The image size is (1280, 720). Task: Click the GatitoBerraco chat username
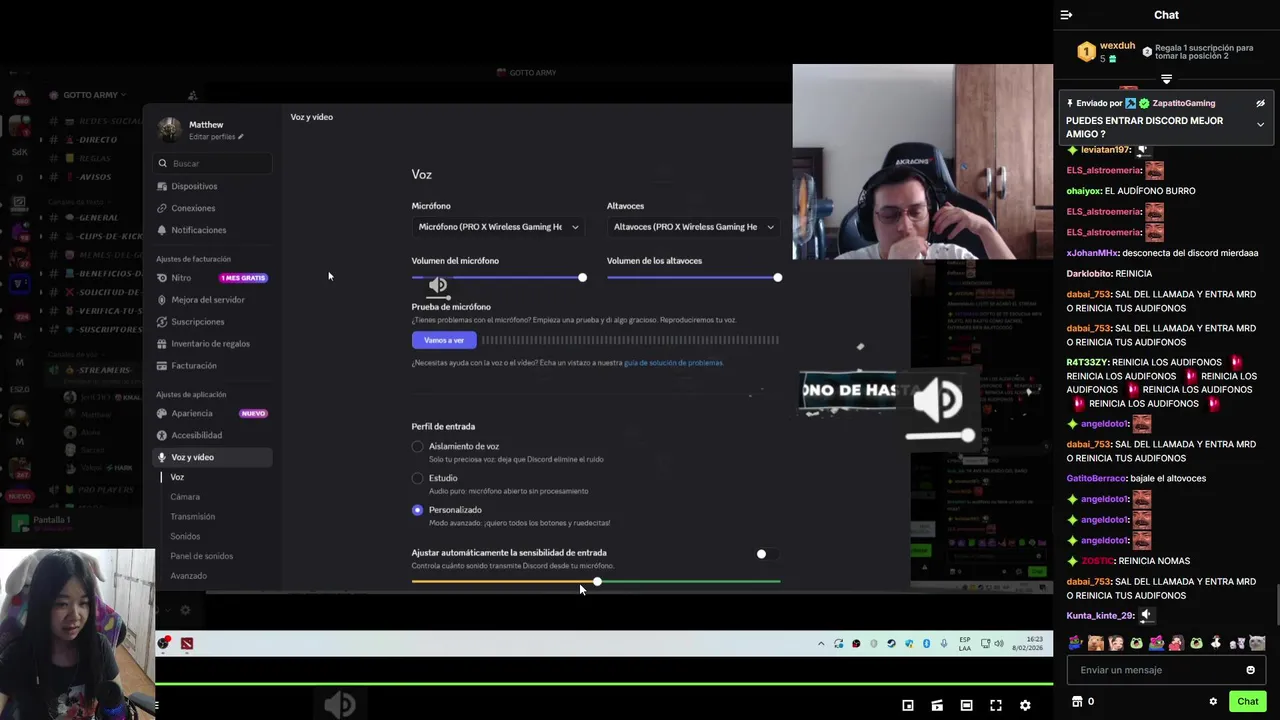tap(1096, 479)
